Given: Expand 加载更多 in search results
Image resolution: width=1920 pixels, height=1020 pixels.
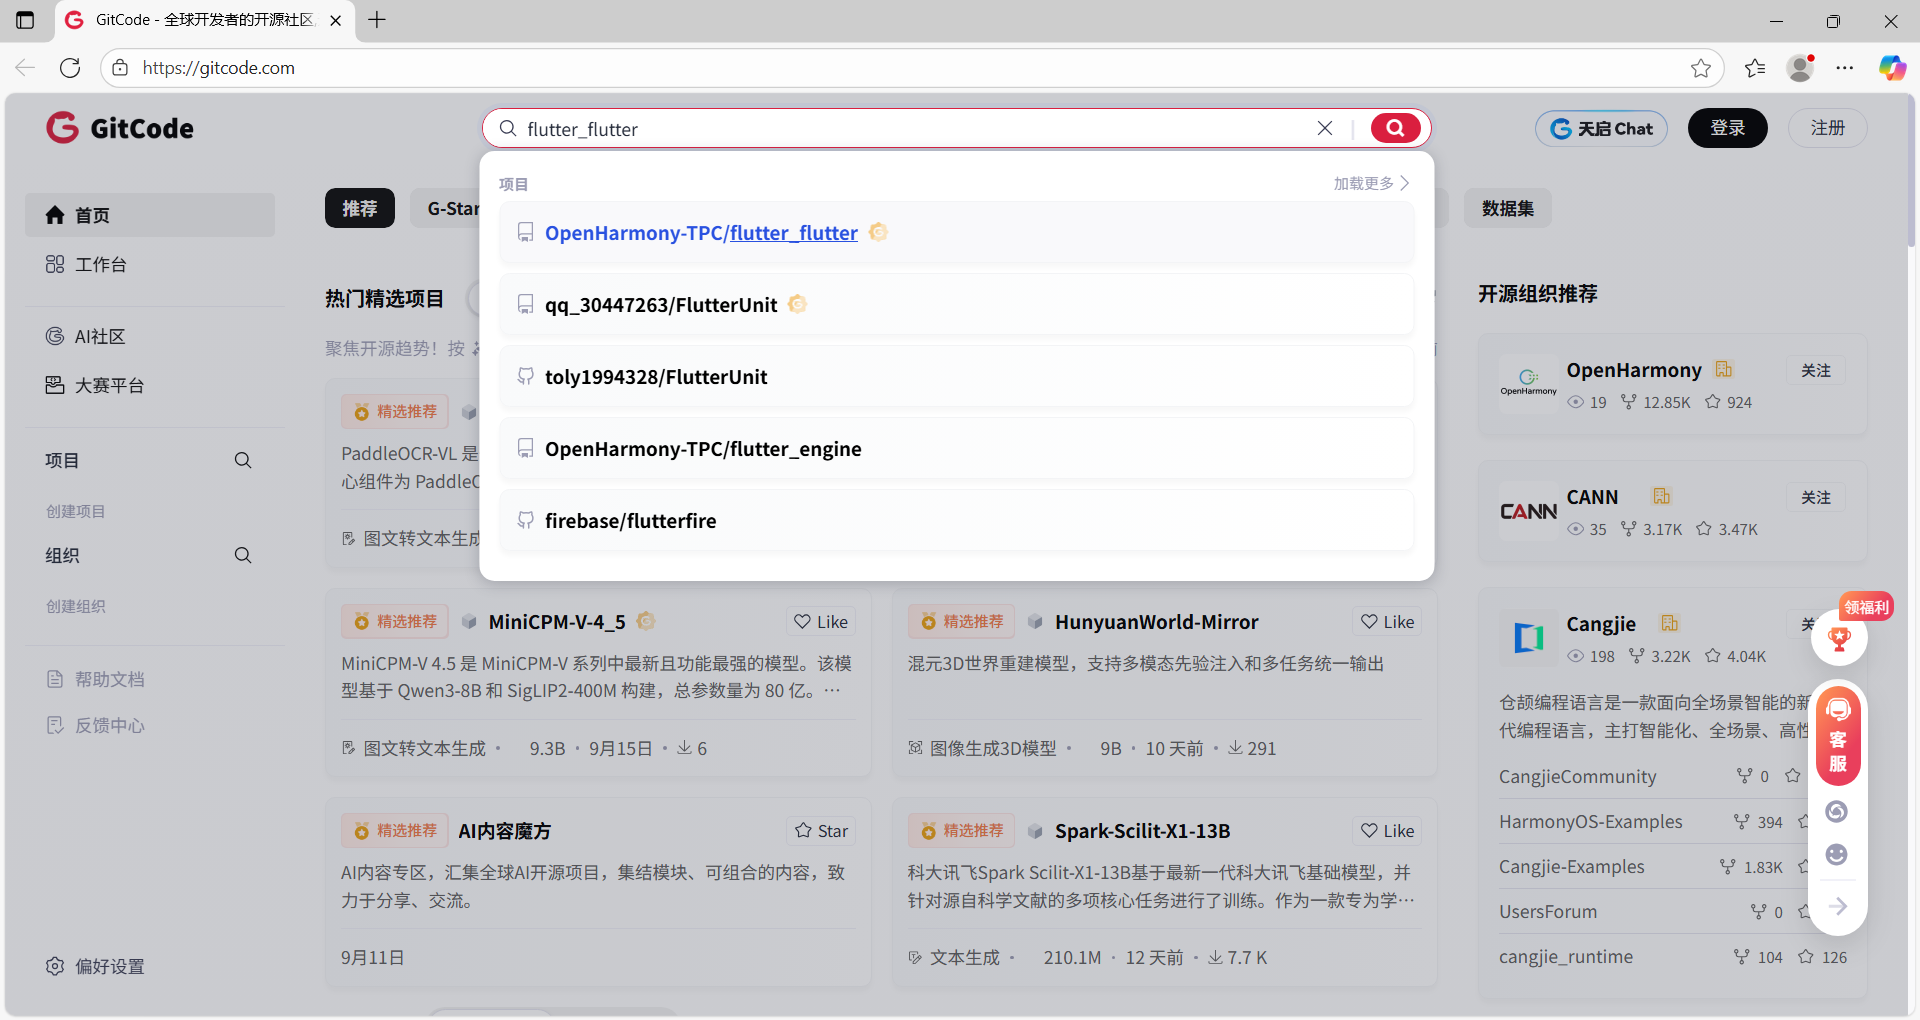Looking at the screenshot, I should [x=1371, y=183].
